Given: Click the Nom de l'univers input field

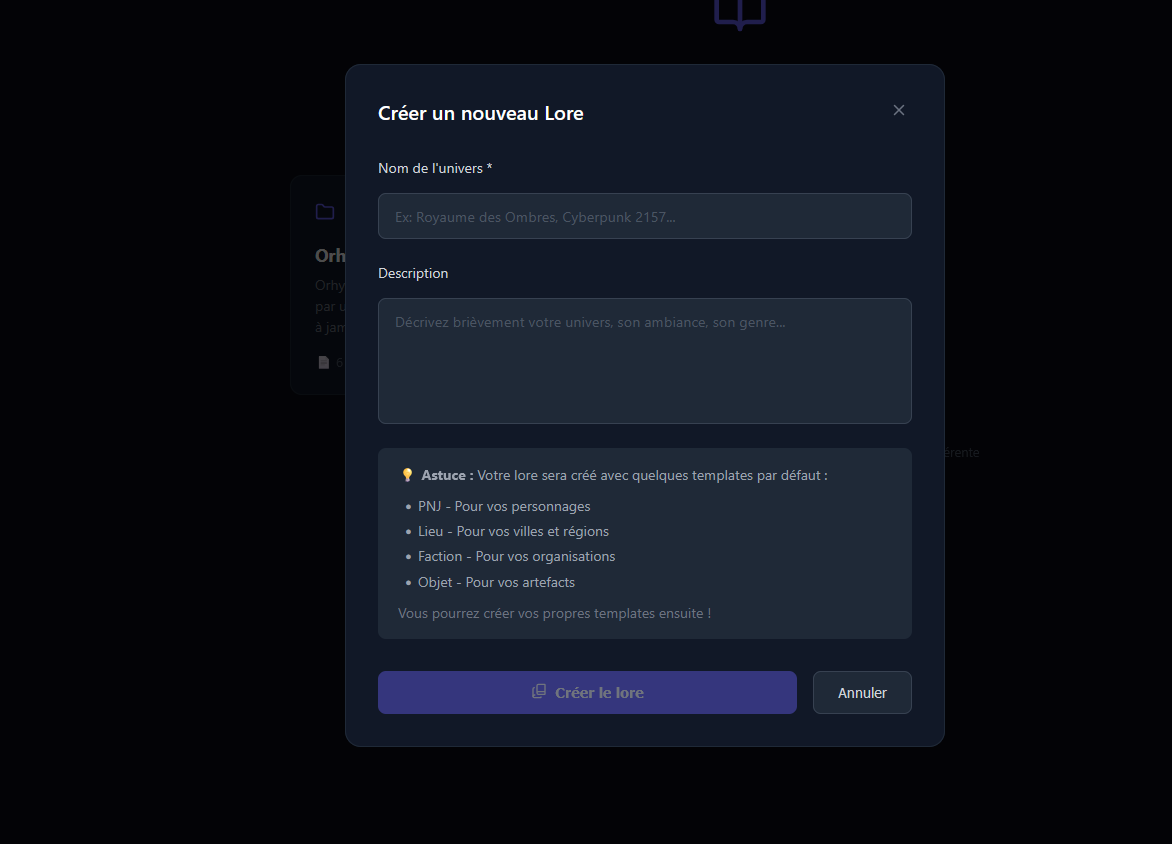Looking at the screenshot, I should pos(644,216).
